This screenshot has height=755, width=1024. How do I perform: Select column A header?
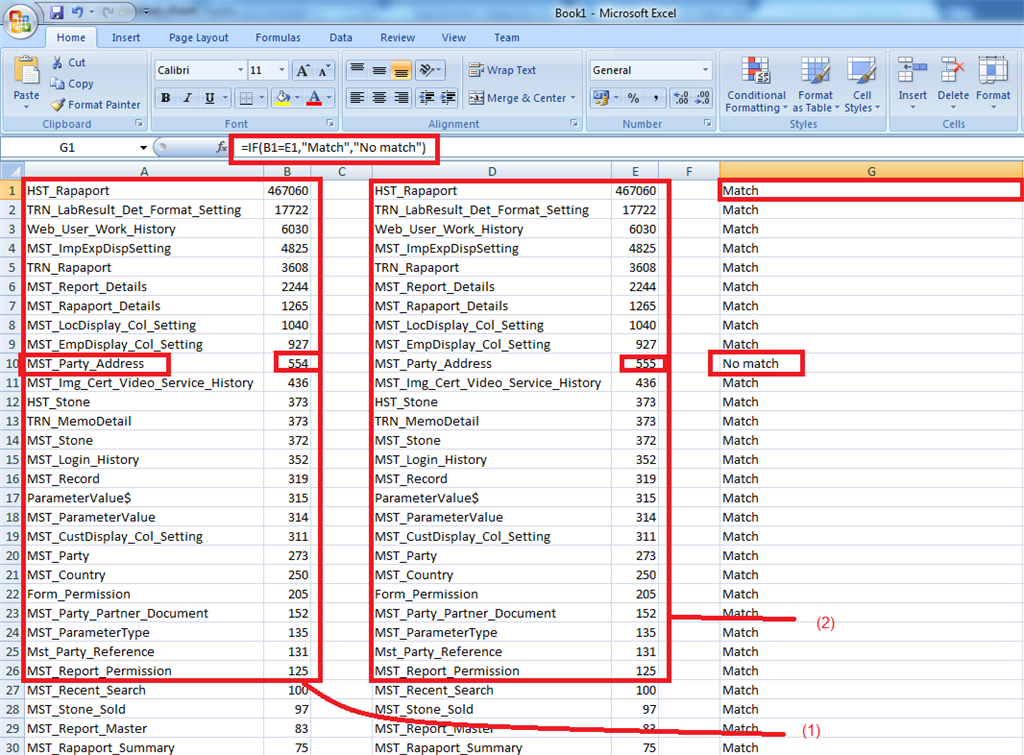coord(144,171)
